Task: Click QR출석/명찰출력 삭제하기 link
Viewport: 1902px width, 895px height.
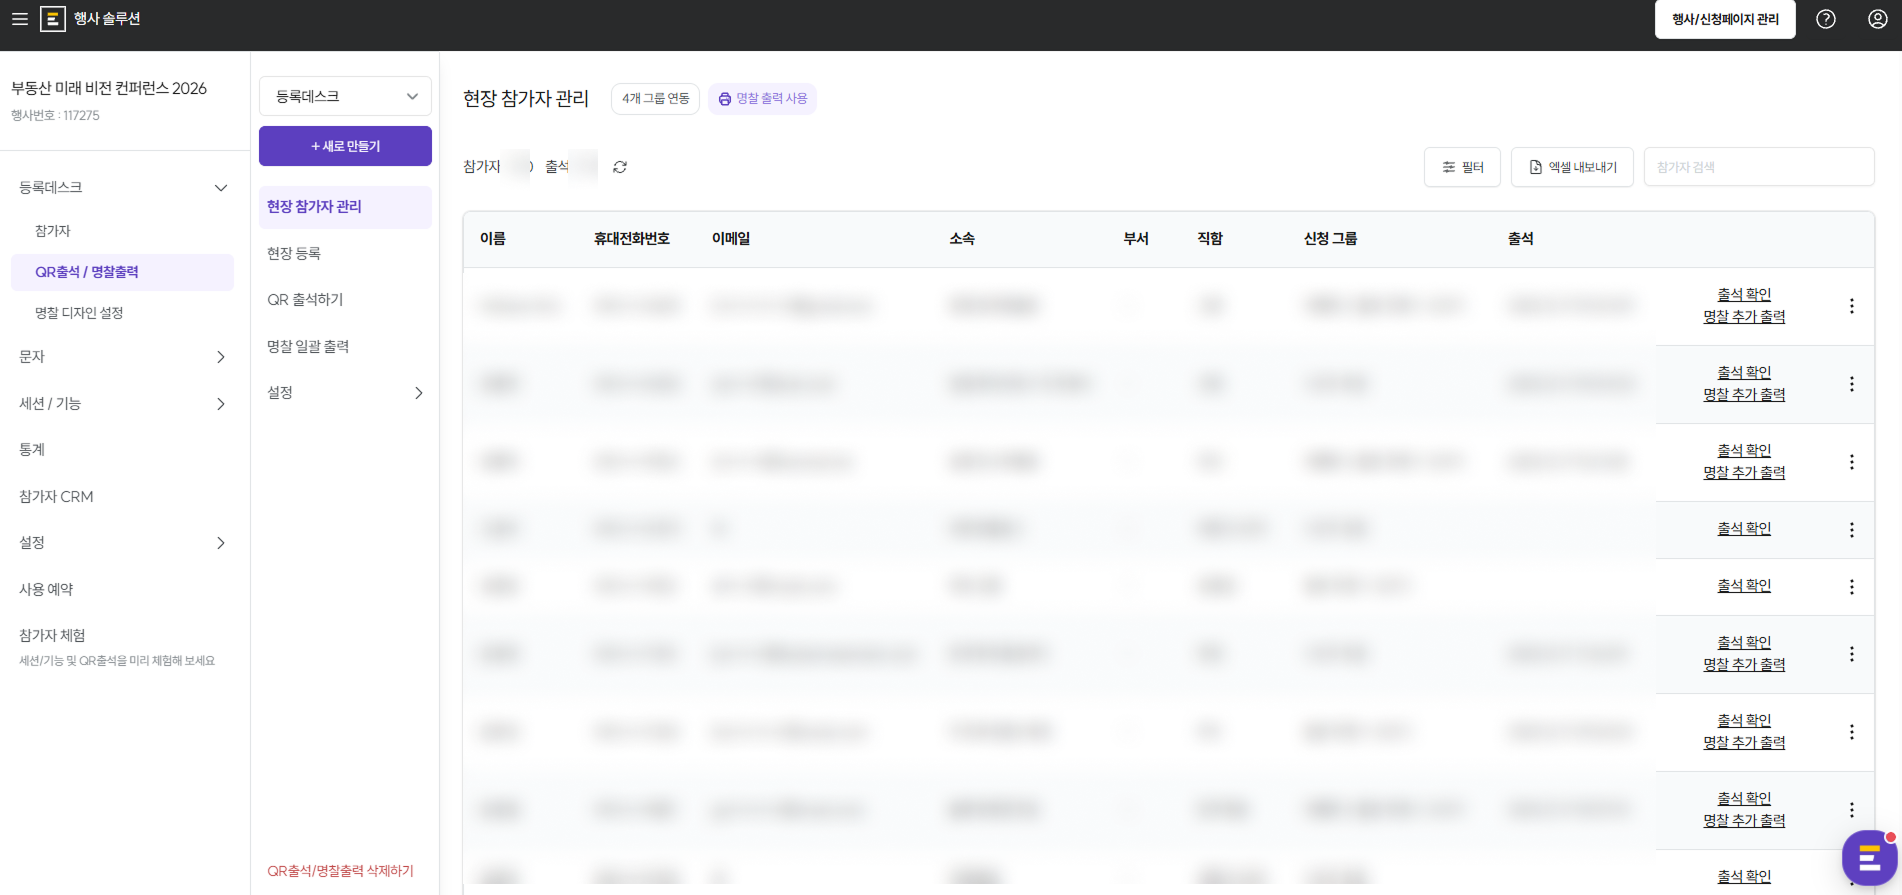Action: [340, 871]
